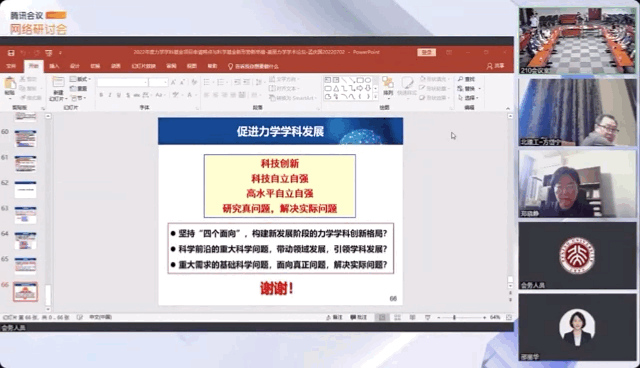Screen dimensions: 640x368
Task: Select the triangle shape in the shapes gallery
Action: (x=336, y=88)
